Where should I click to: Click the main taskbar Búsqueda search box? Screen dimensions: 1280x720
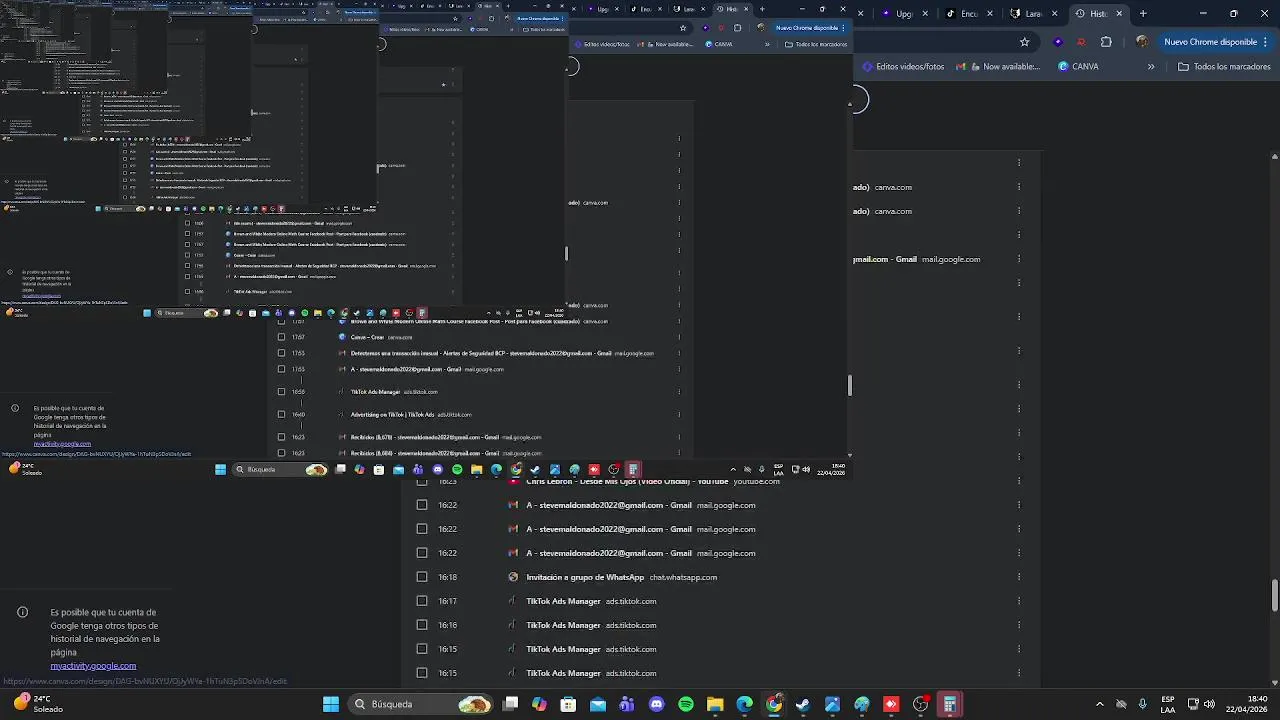tap(421, 704)
